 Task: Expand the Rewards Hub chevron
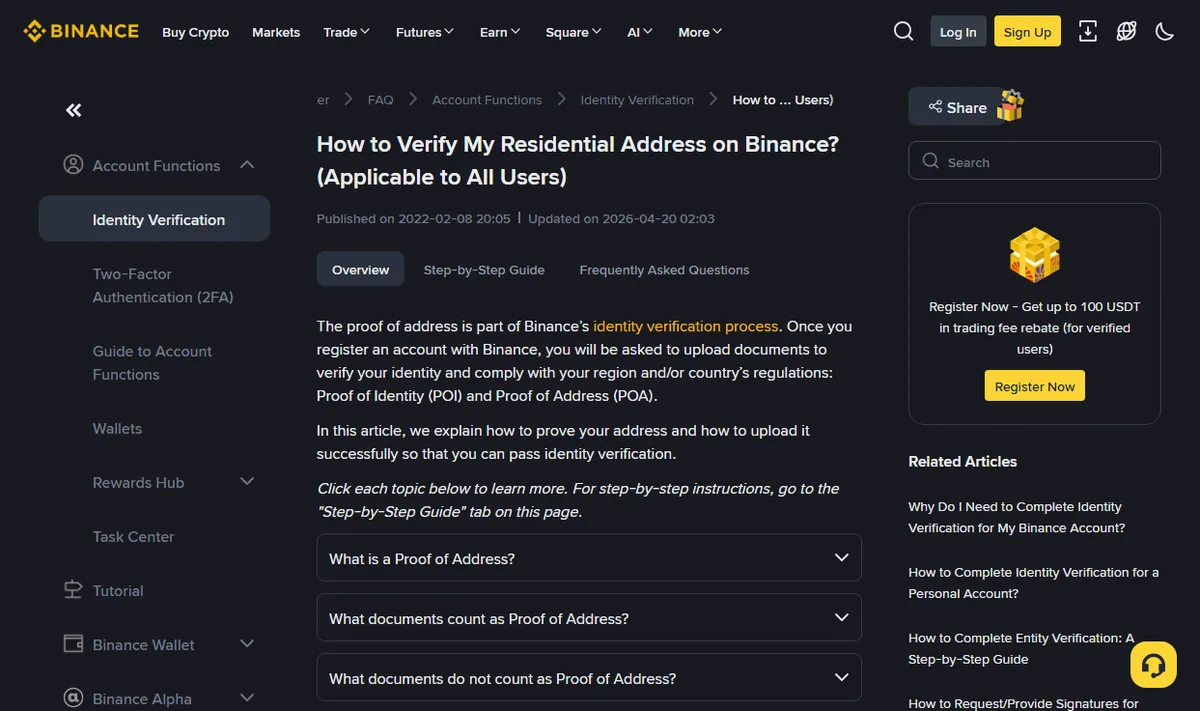248,482
